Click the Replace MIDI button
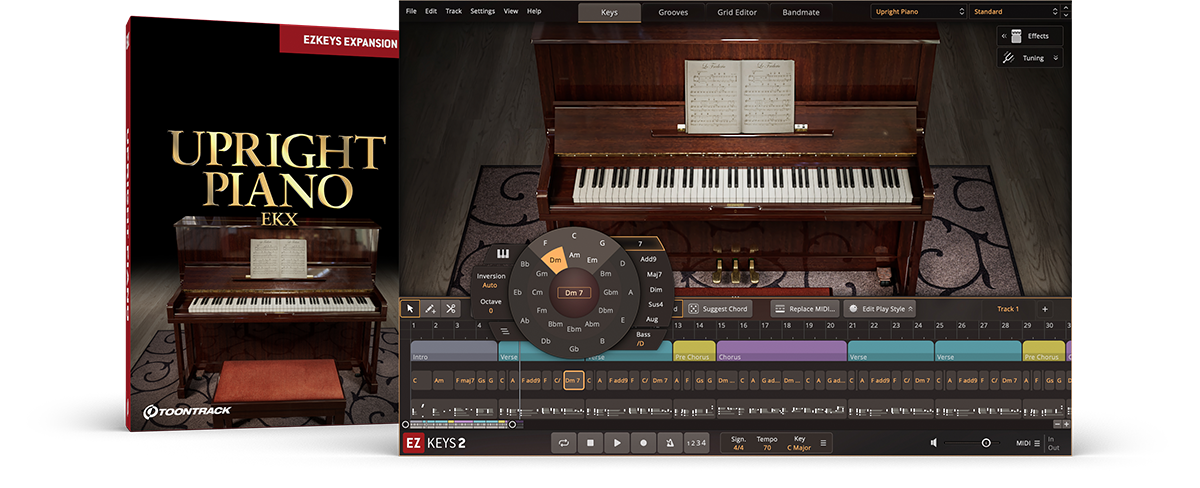This screenshot has height=488, width=1200. click(x=806, y=309)
